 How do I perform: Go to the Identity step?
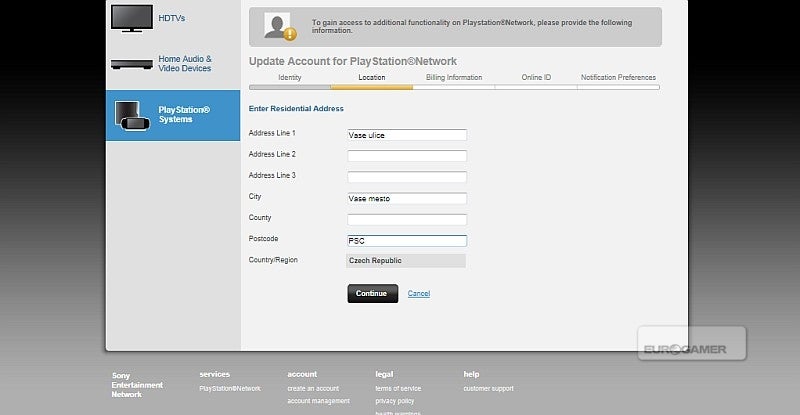tap(290, 77)
